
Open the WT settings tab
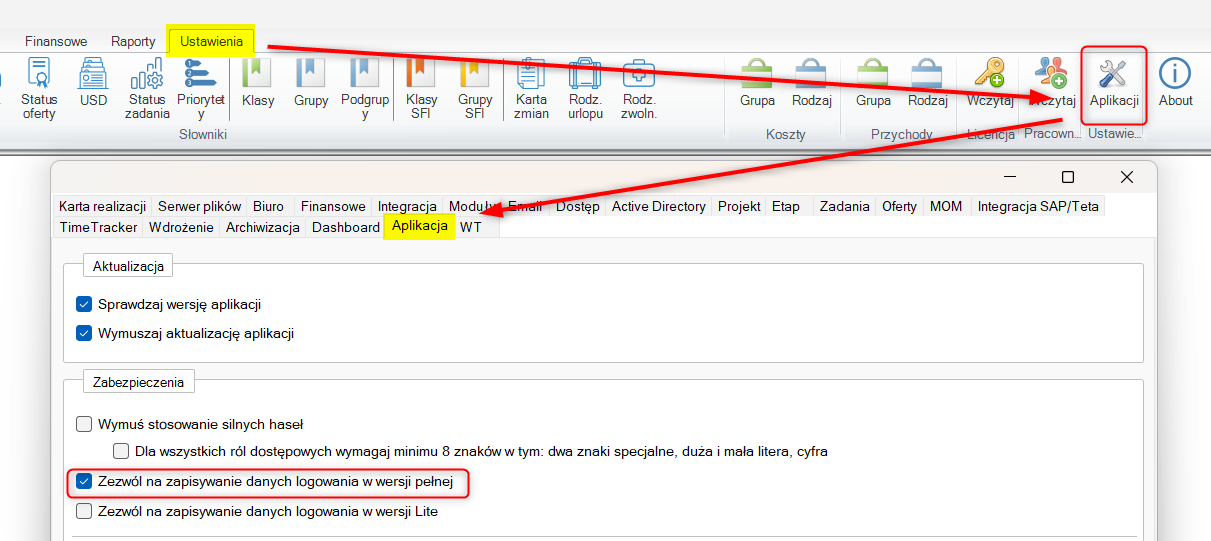click(470, 227)
